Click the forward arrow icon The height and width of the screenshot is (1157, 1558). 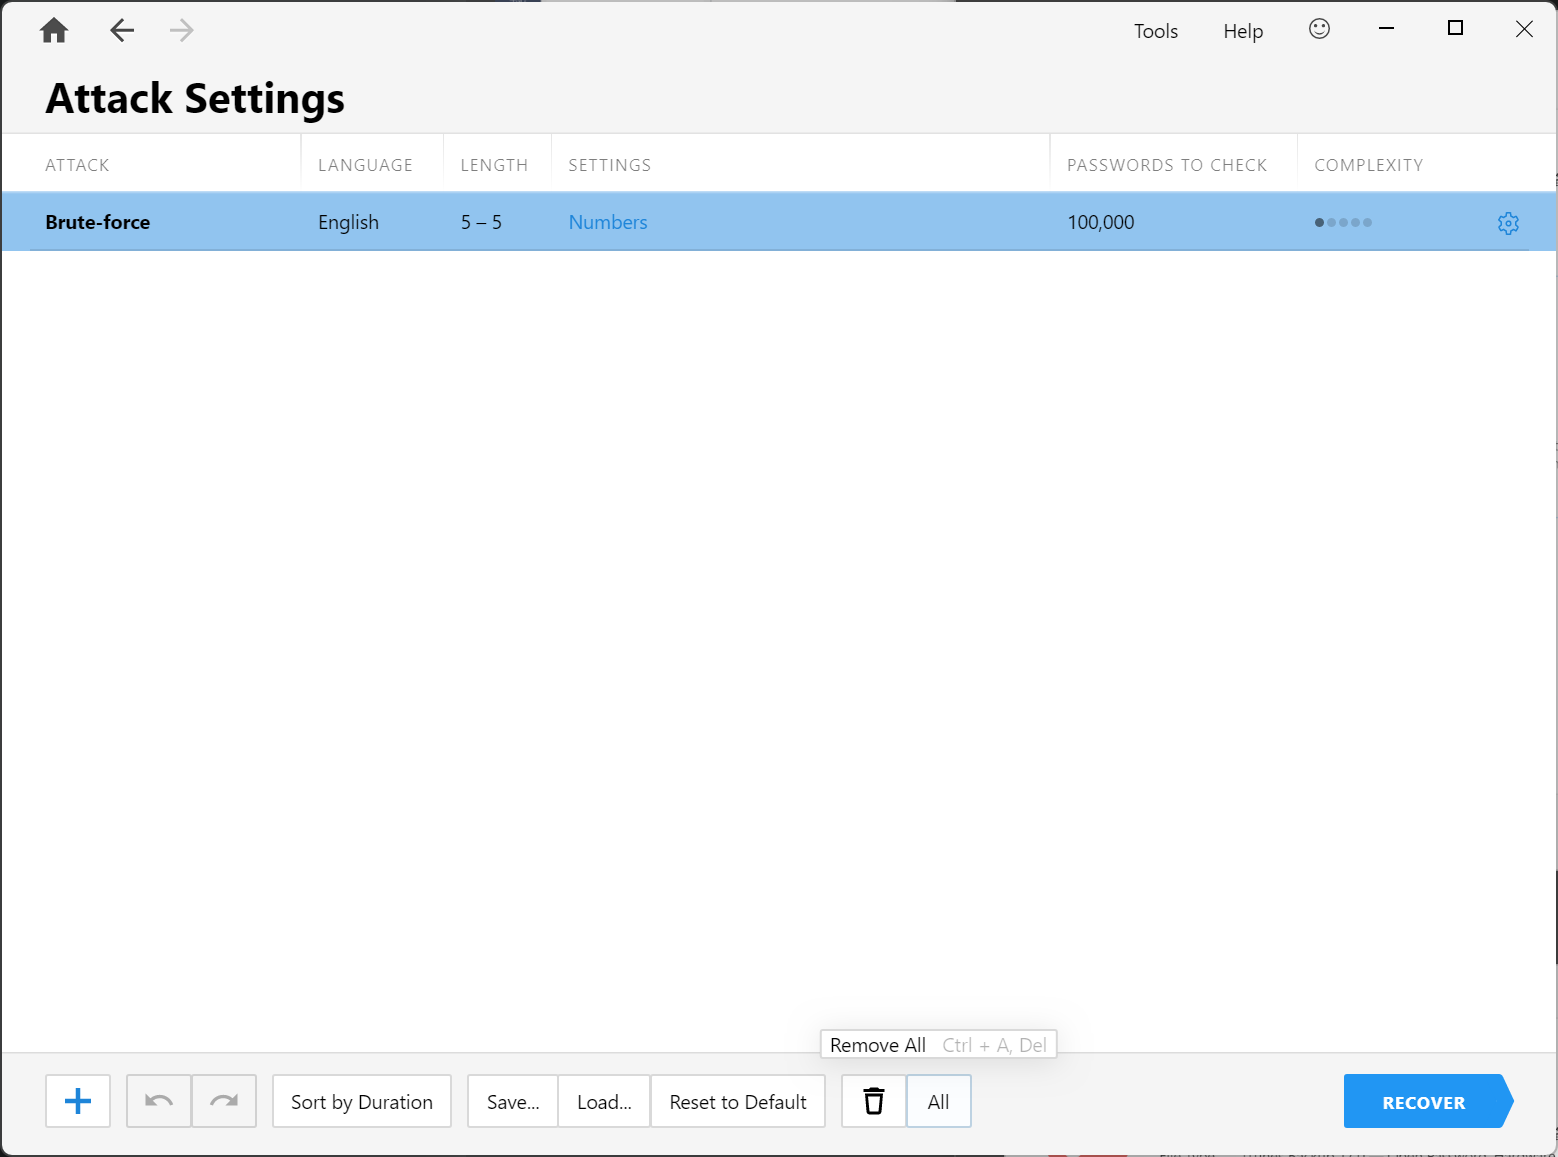(x=181, y=31)
